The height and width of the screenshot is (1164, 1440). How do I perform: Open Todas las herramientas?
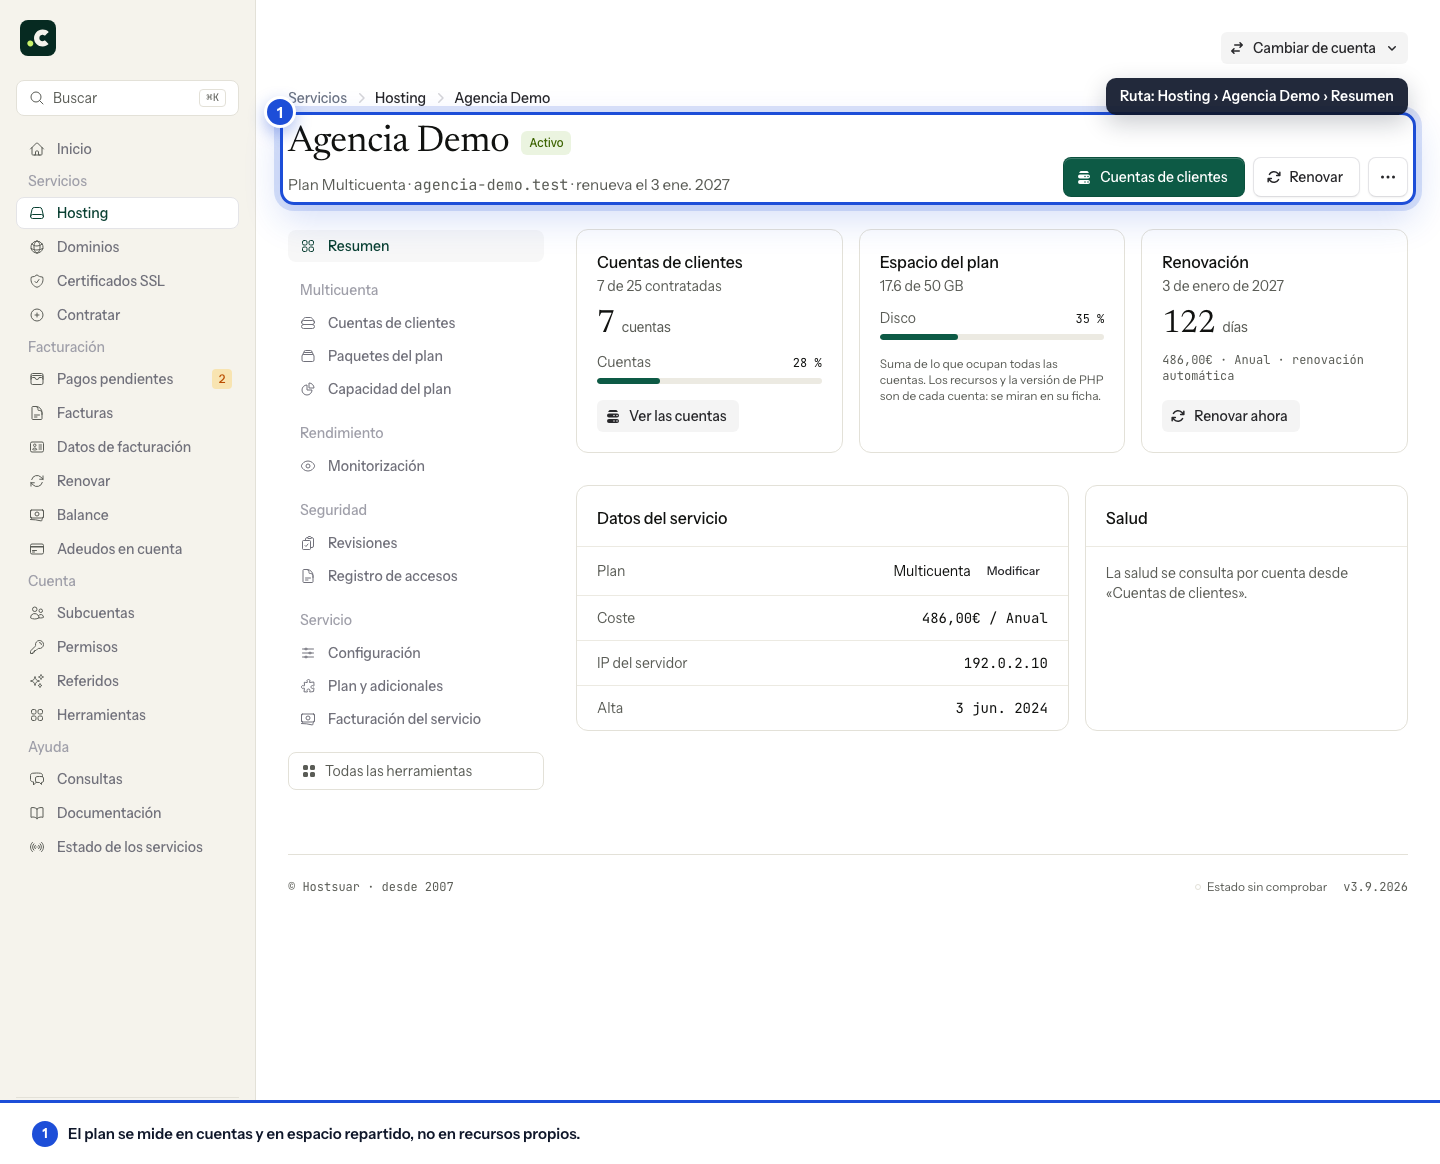click(416, 771)
